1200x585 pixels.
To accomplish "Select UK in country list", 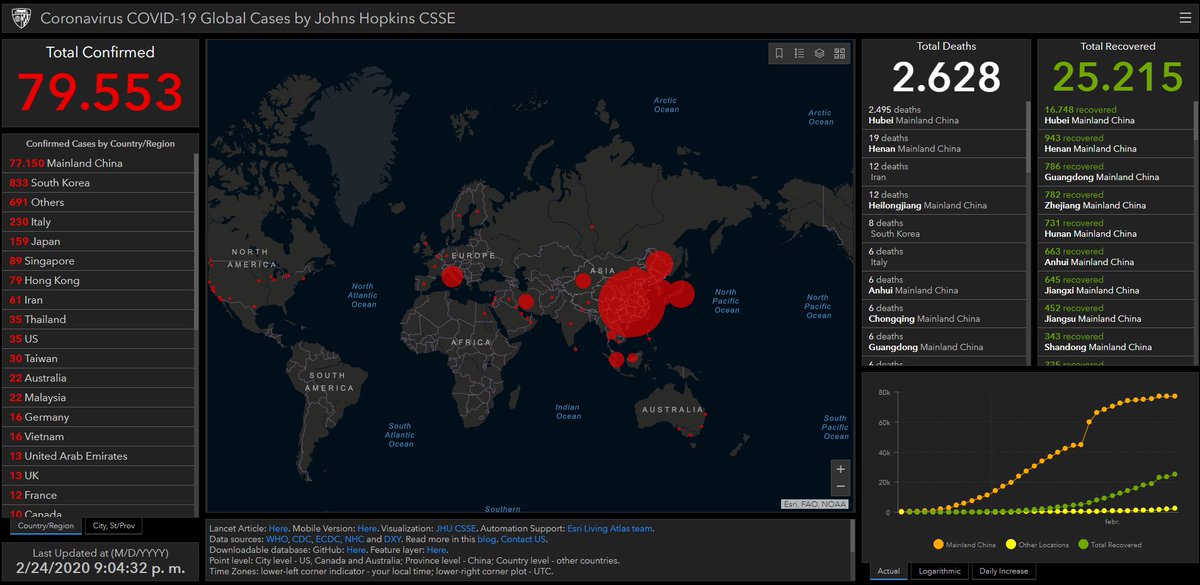I will click(x=99, y=475).
